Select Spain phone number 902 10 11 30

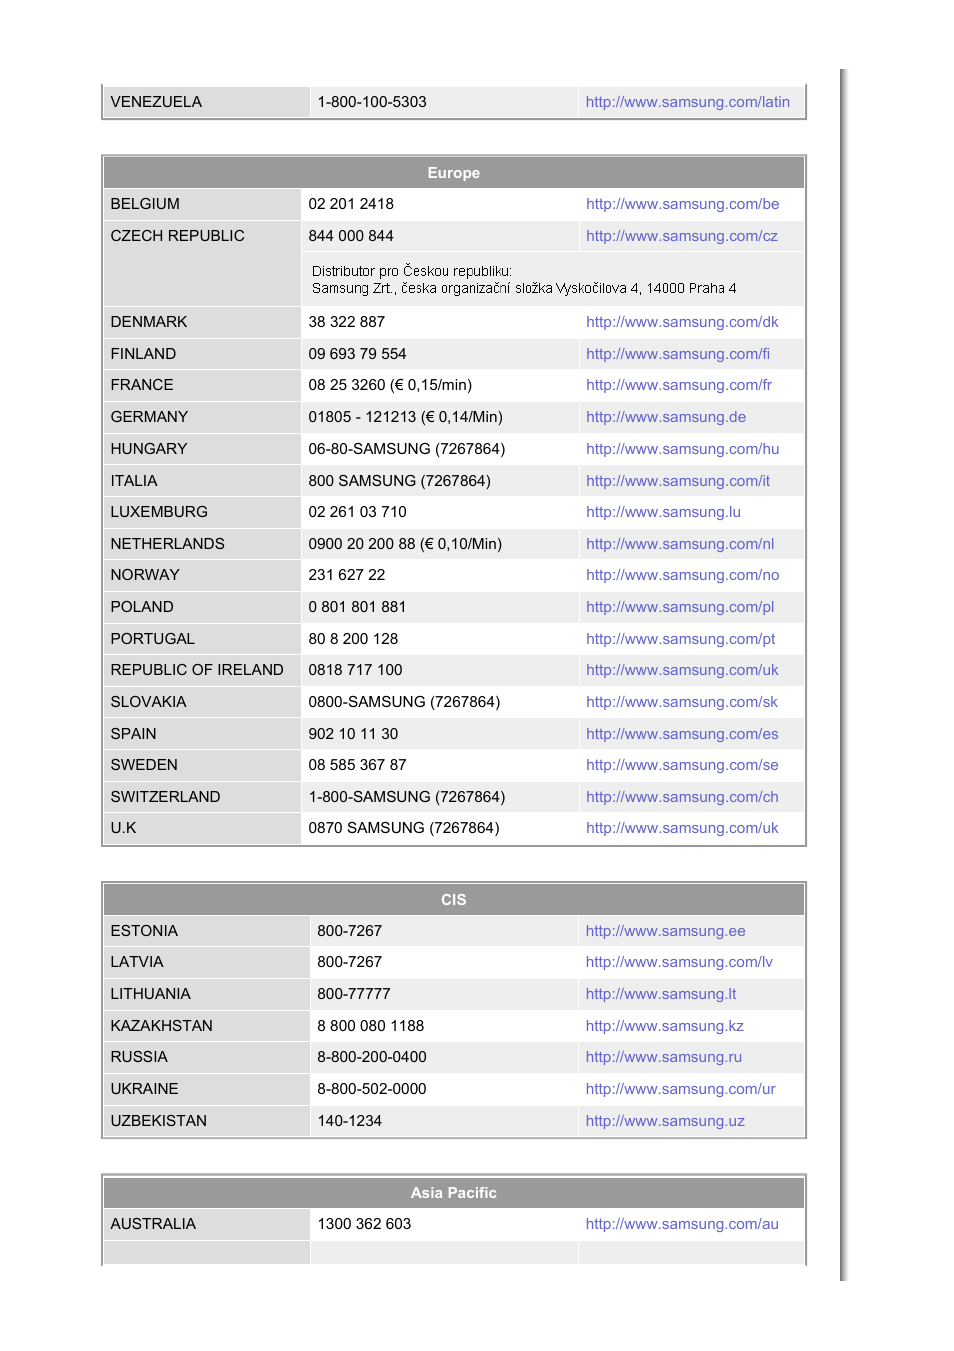pos(353,734)
